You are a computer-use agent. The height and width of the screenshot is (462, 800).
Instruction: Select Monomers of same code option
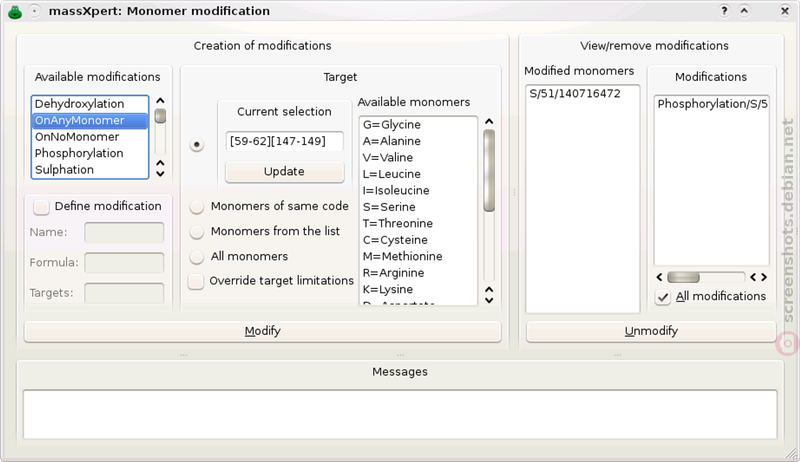click(196, 207)
